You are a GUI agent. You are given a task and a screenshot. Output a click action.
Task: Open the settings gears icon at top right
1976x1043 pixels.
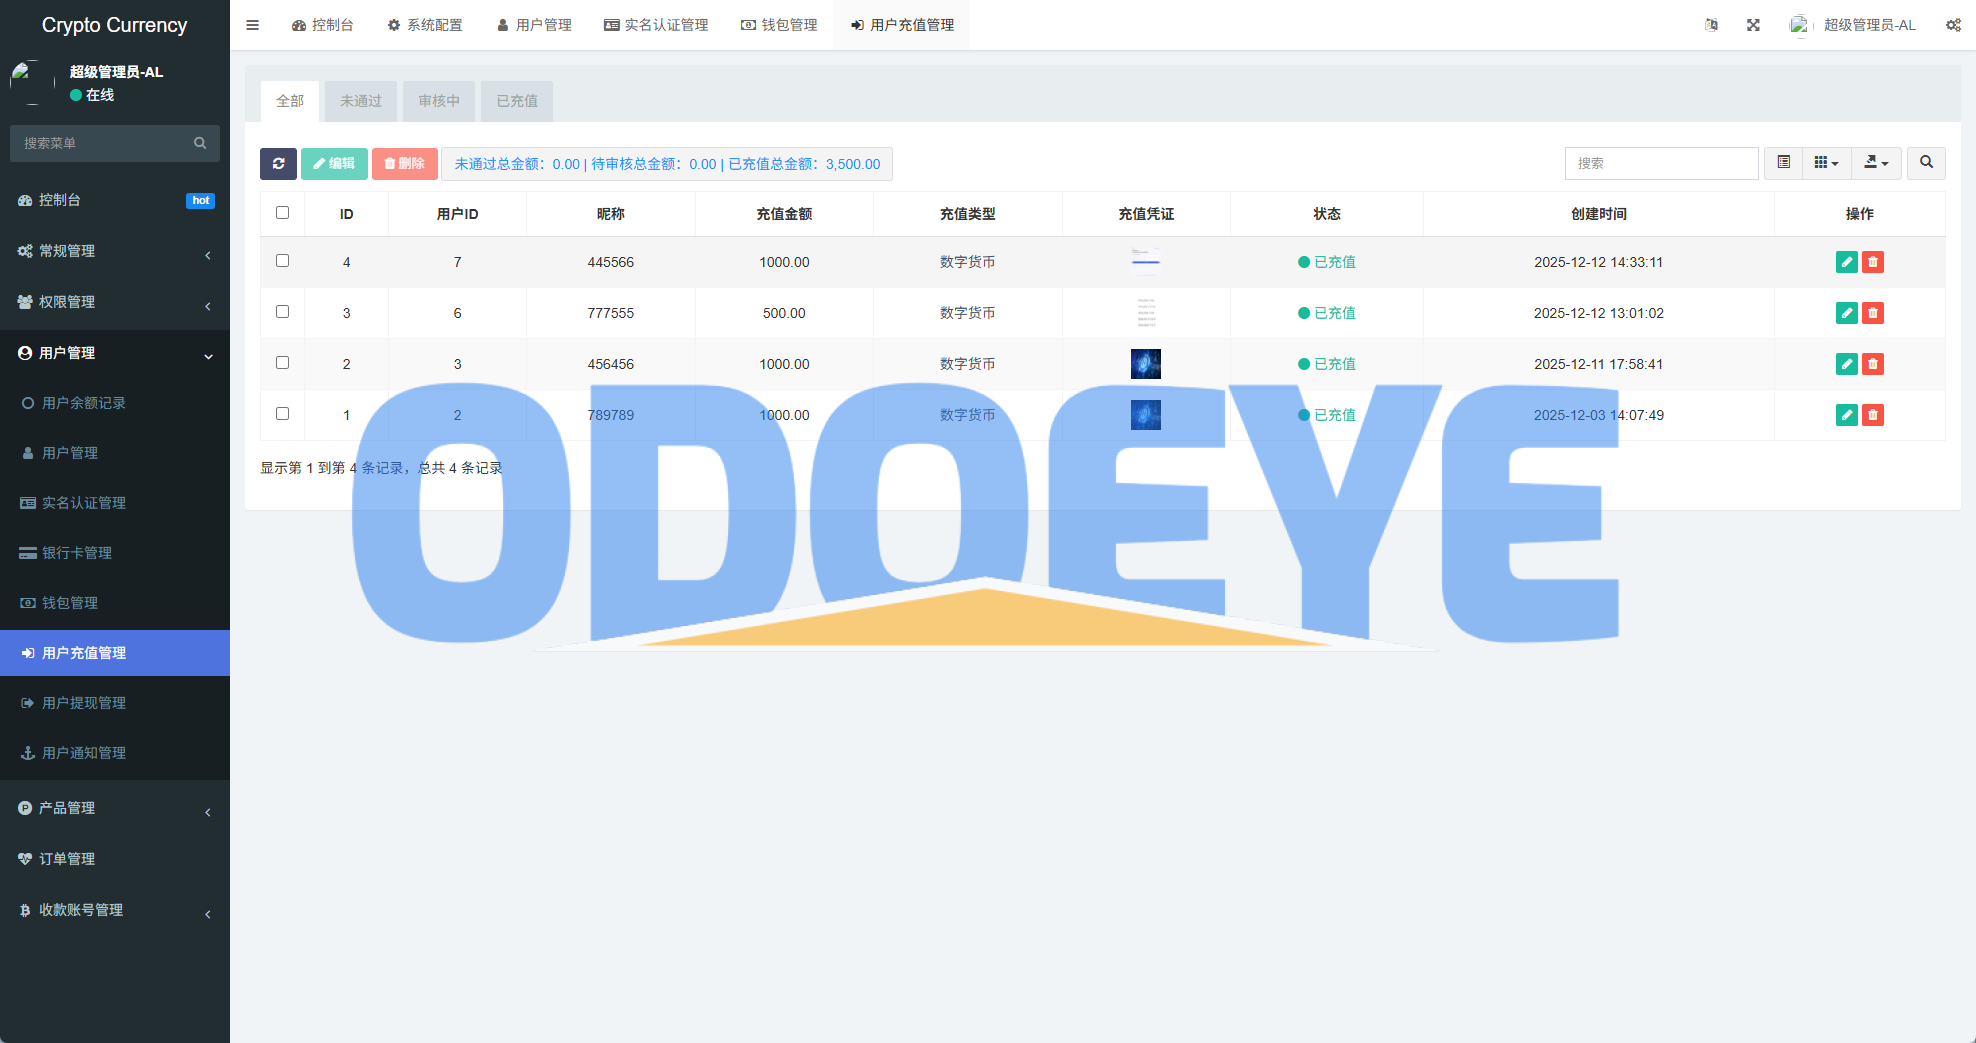[1953, 25]
